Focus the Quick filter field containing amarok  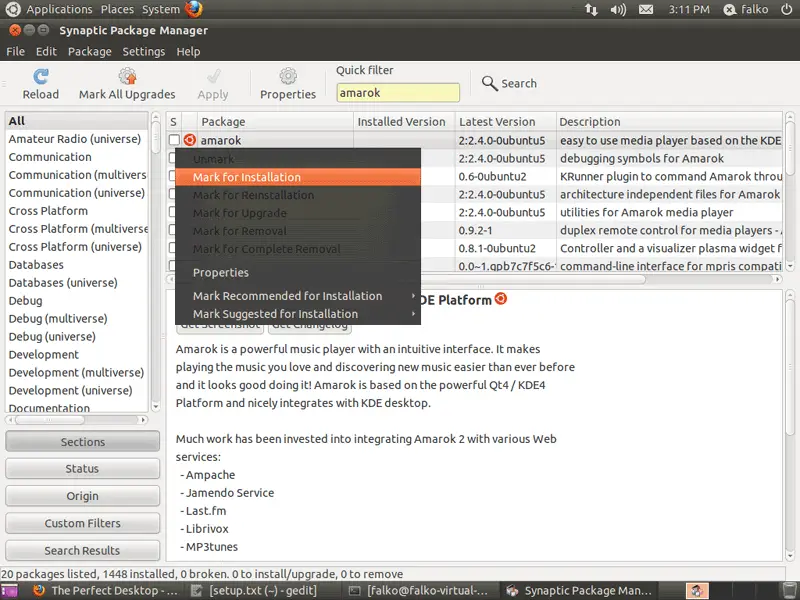[398, 93]
